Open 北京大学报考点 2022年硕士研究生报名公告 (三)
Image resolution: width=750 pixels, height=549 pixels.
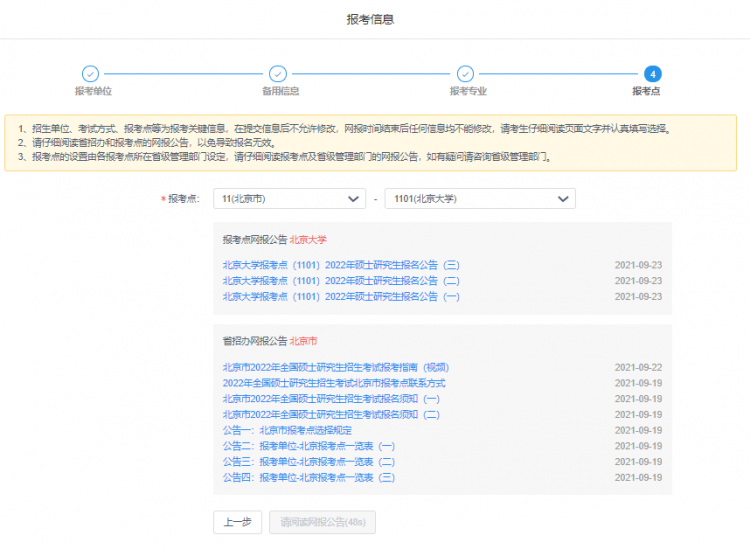point(341,265)
